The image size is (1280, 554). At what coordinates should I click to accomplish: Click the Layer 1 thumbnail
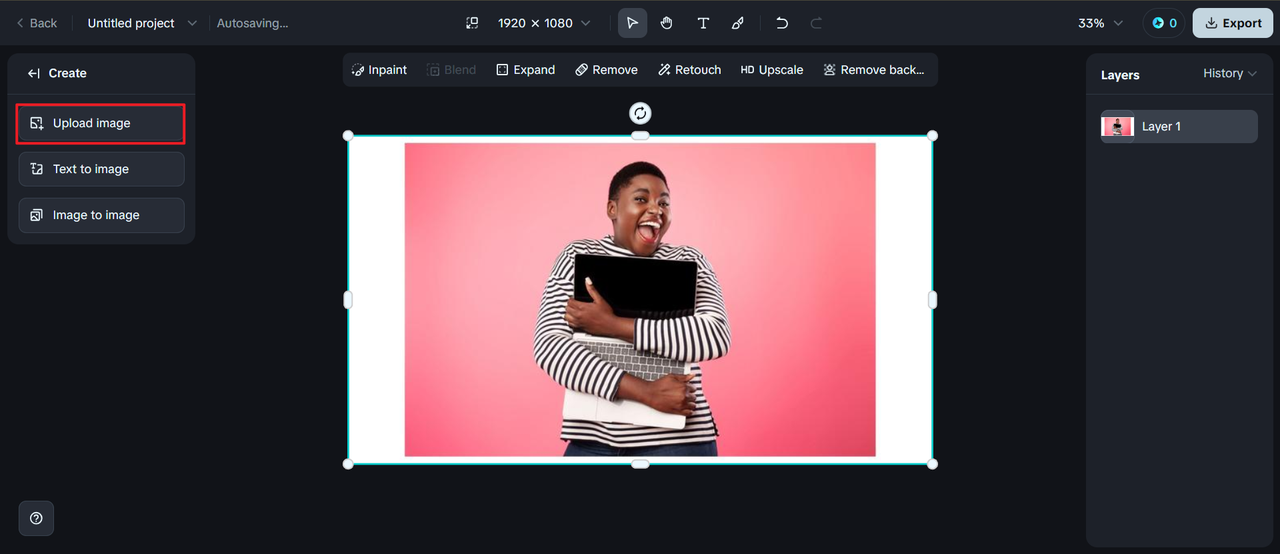click(x=1118, y=126)
